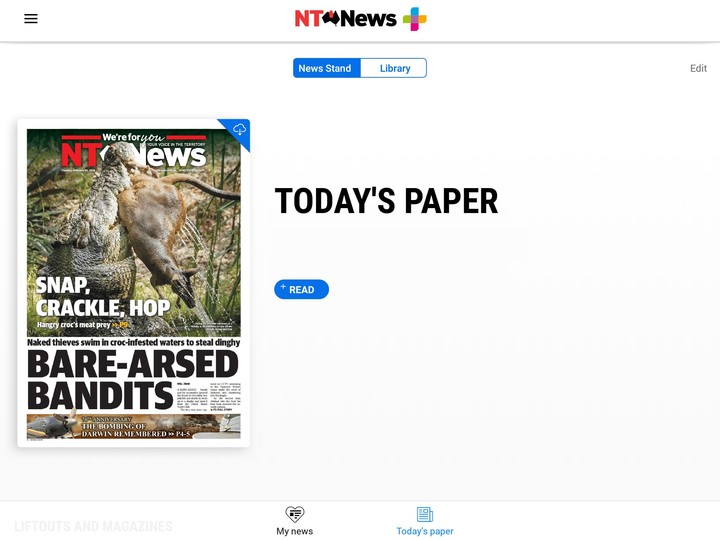Tap the NT News logo
The width and height of the screenshot is (720, 540).
tap(345, 19)
